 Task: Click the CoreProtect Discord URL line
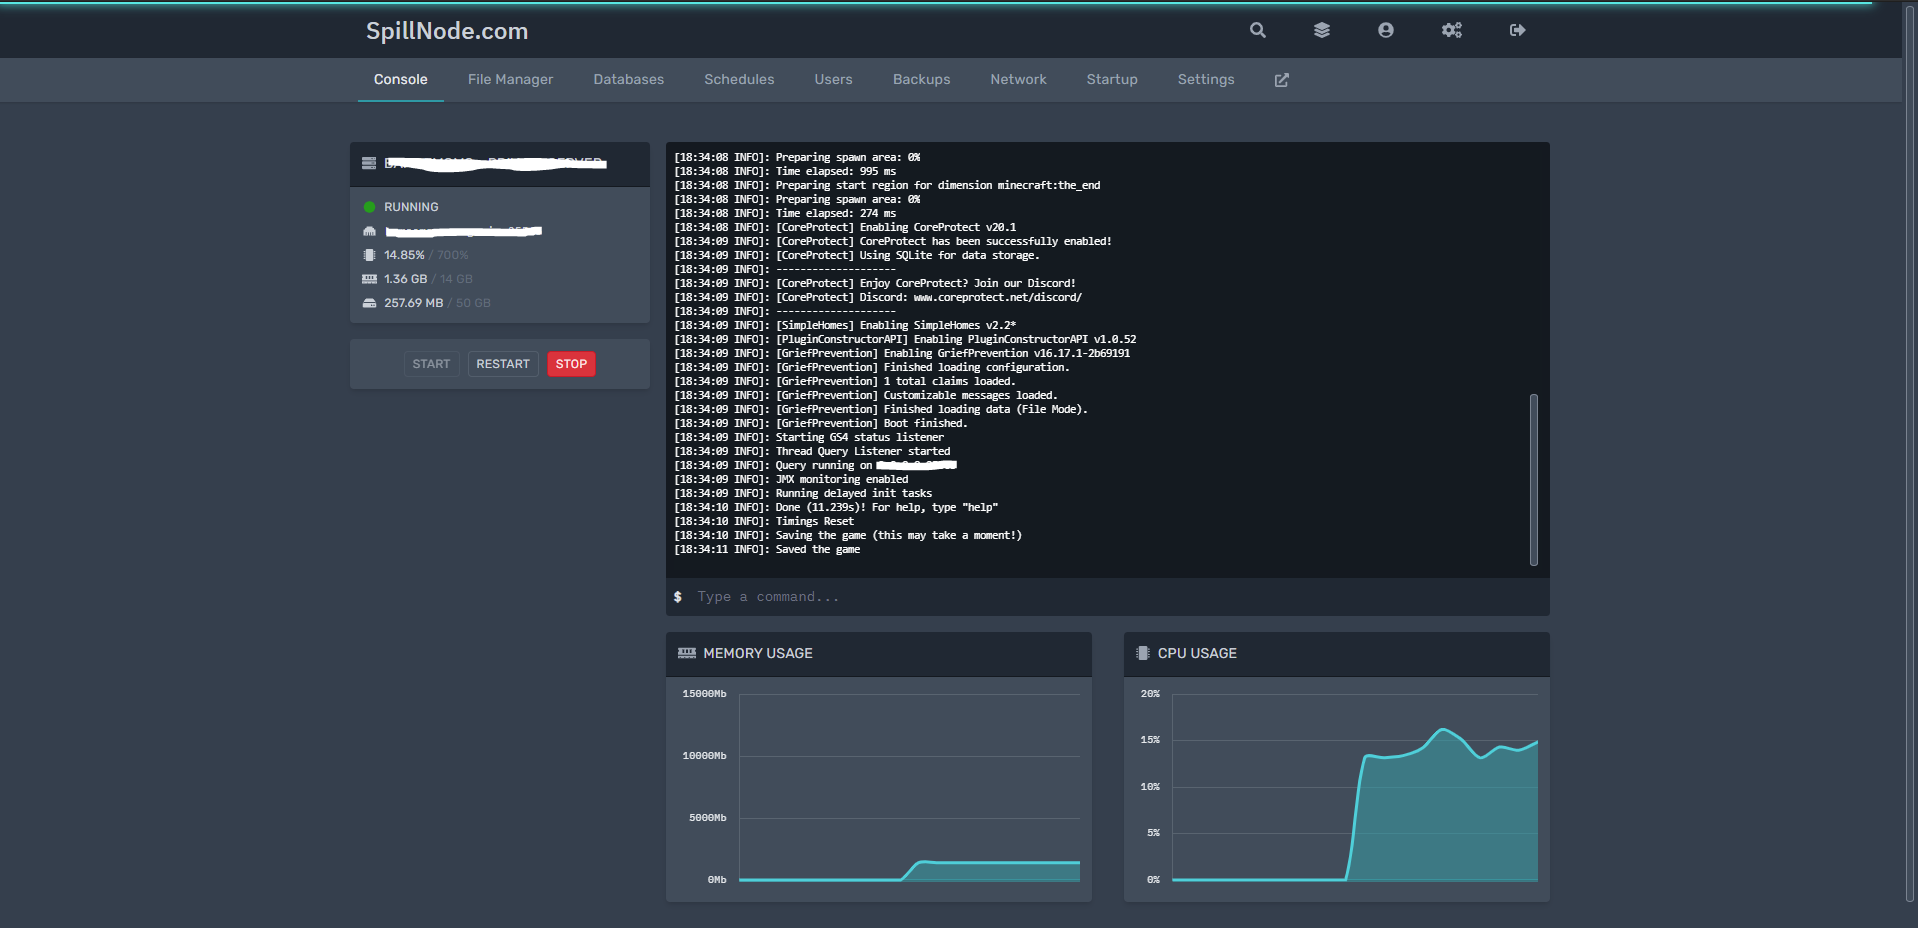point(878,297)
